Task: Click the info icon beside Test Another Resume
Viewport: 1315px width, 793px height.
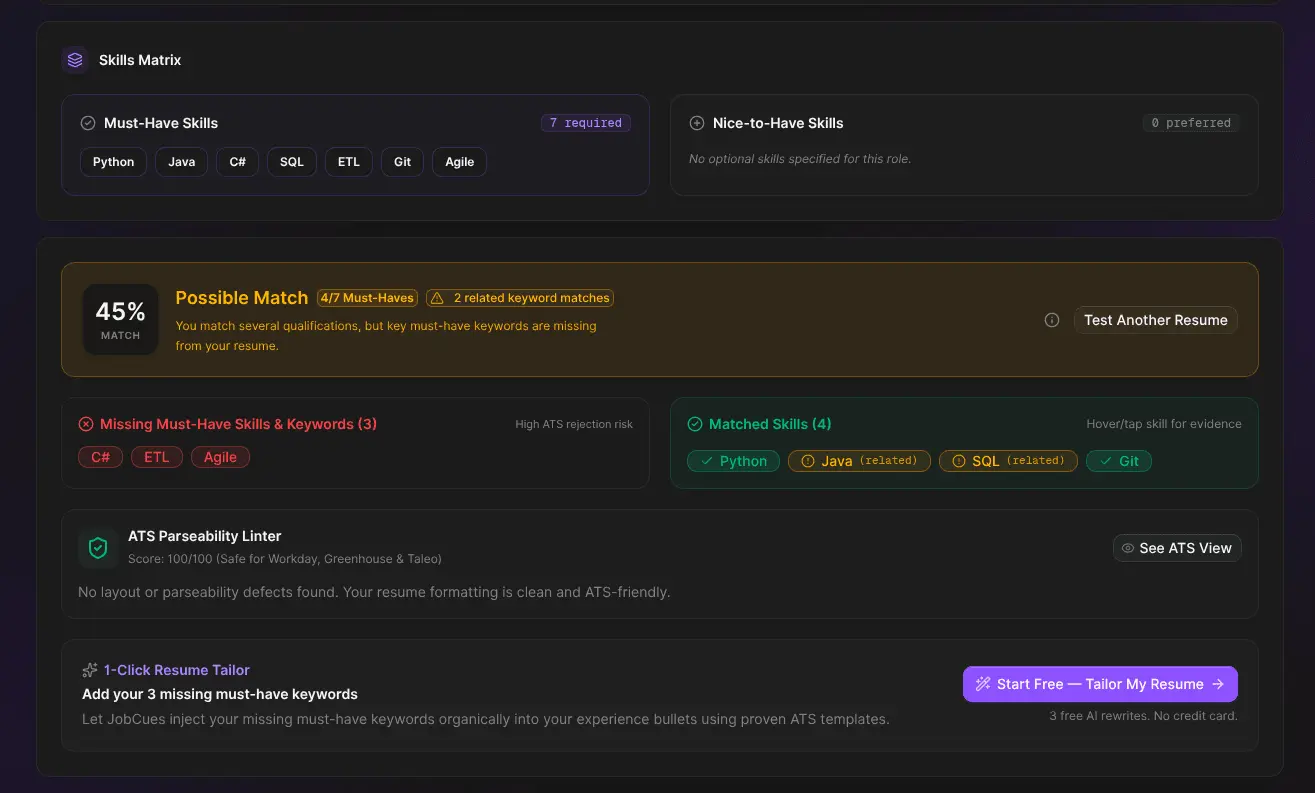Action: coord(1052,320)
